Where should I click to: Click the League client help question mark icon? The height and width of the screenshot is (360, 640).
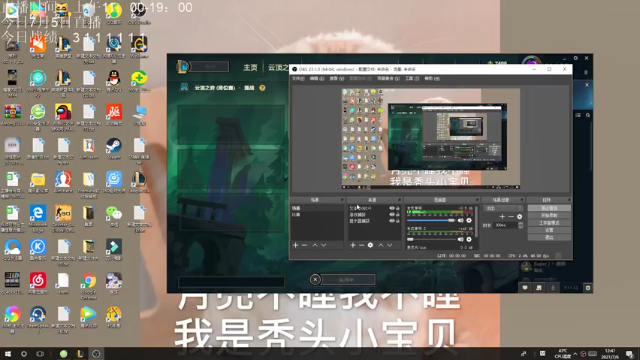click(262, 88)
